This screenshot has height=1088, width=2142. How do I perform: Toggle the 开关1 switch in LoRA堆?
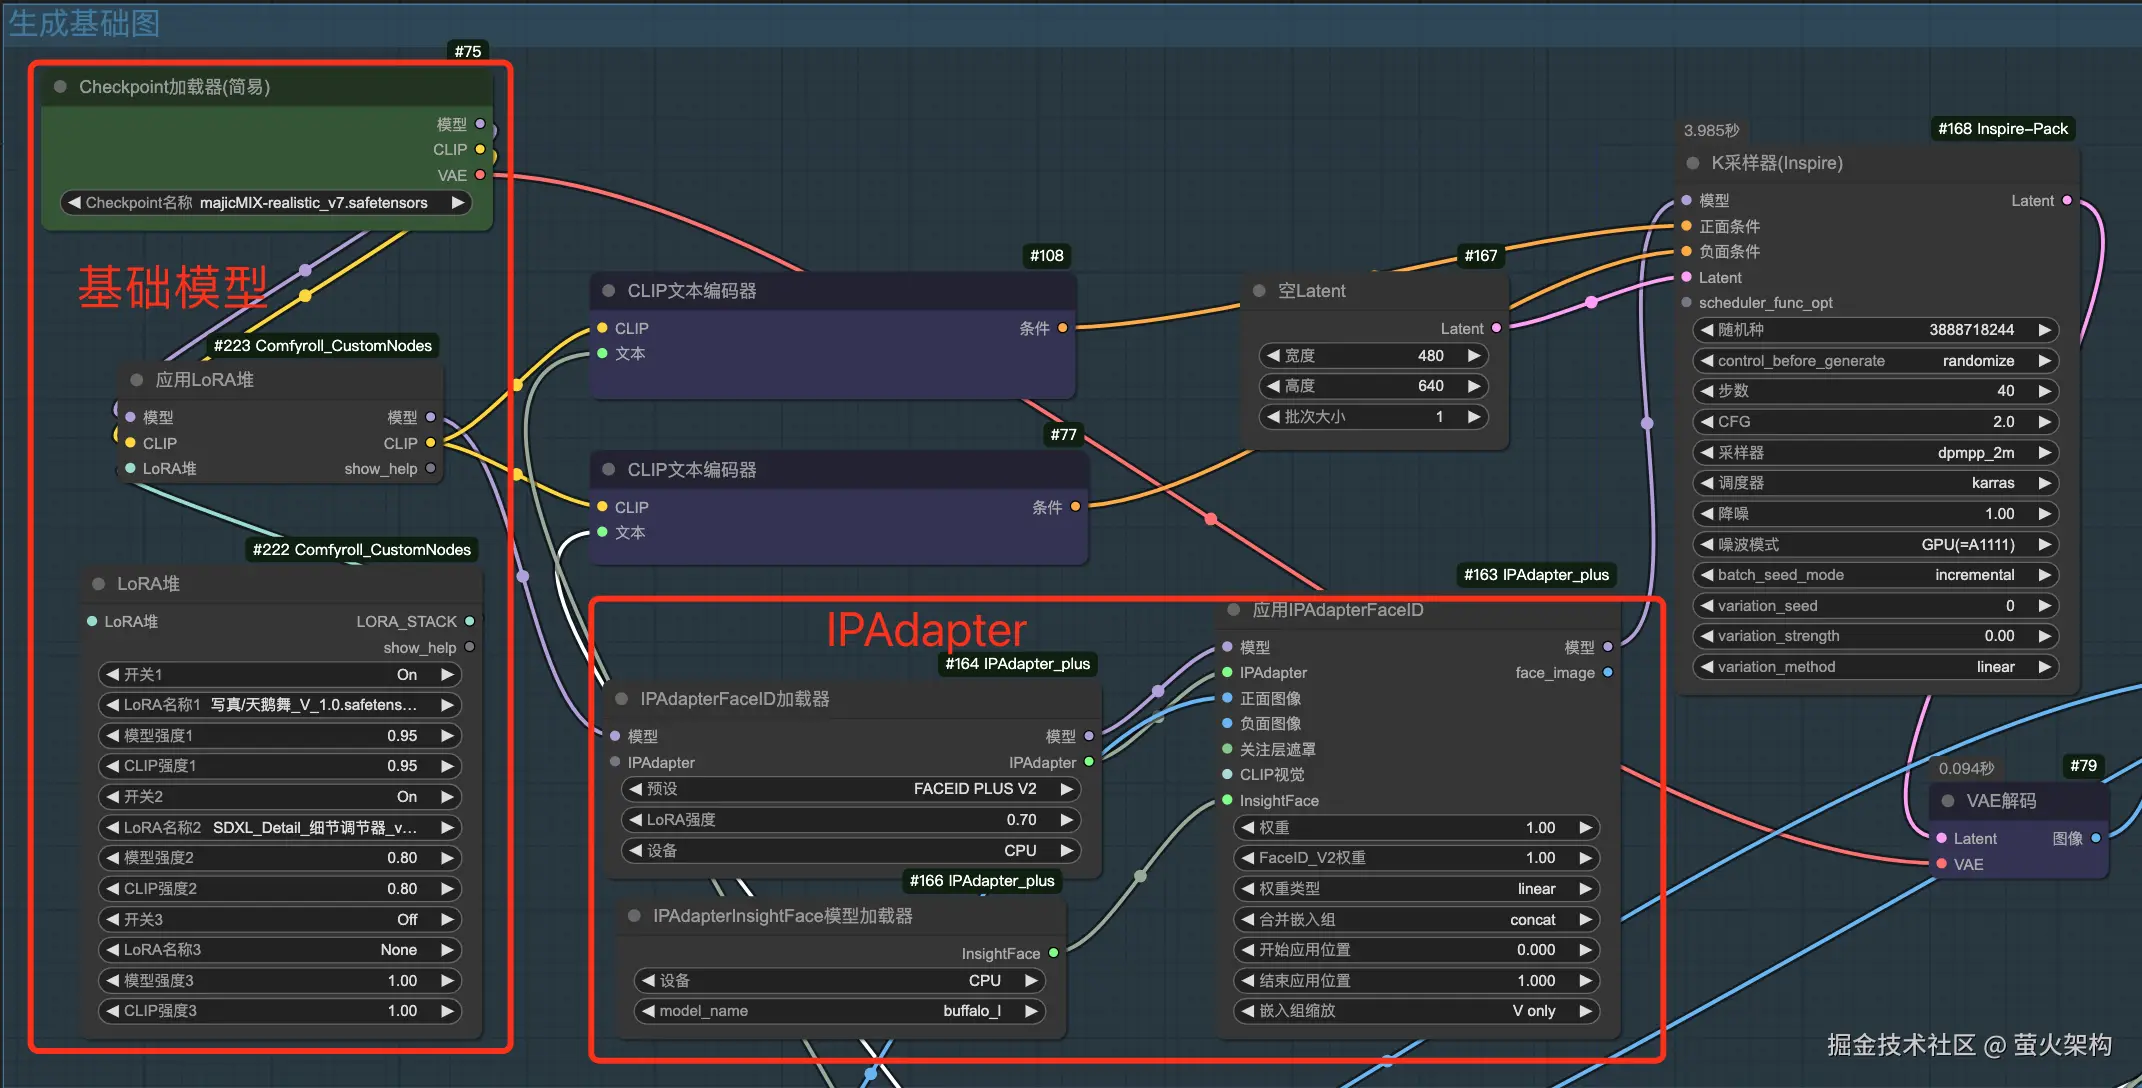coord(278,675)
